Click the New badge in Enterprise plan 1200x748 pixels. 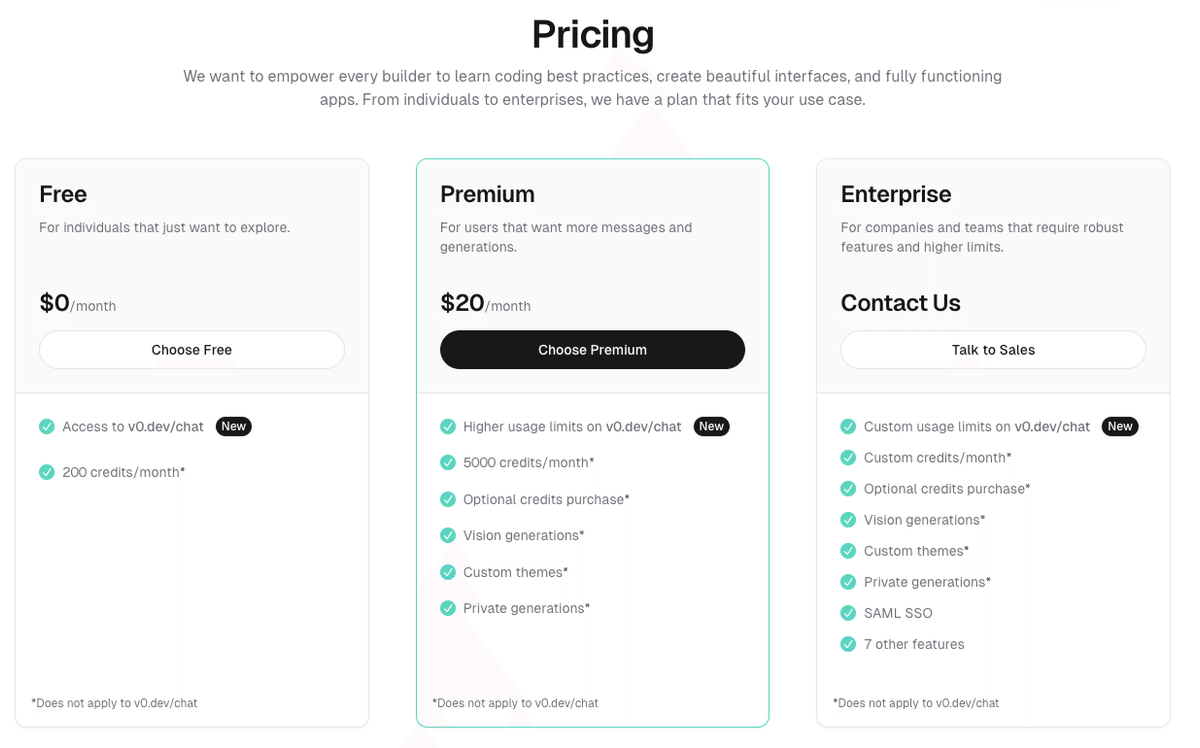[x=1120, y=427]
